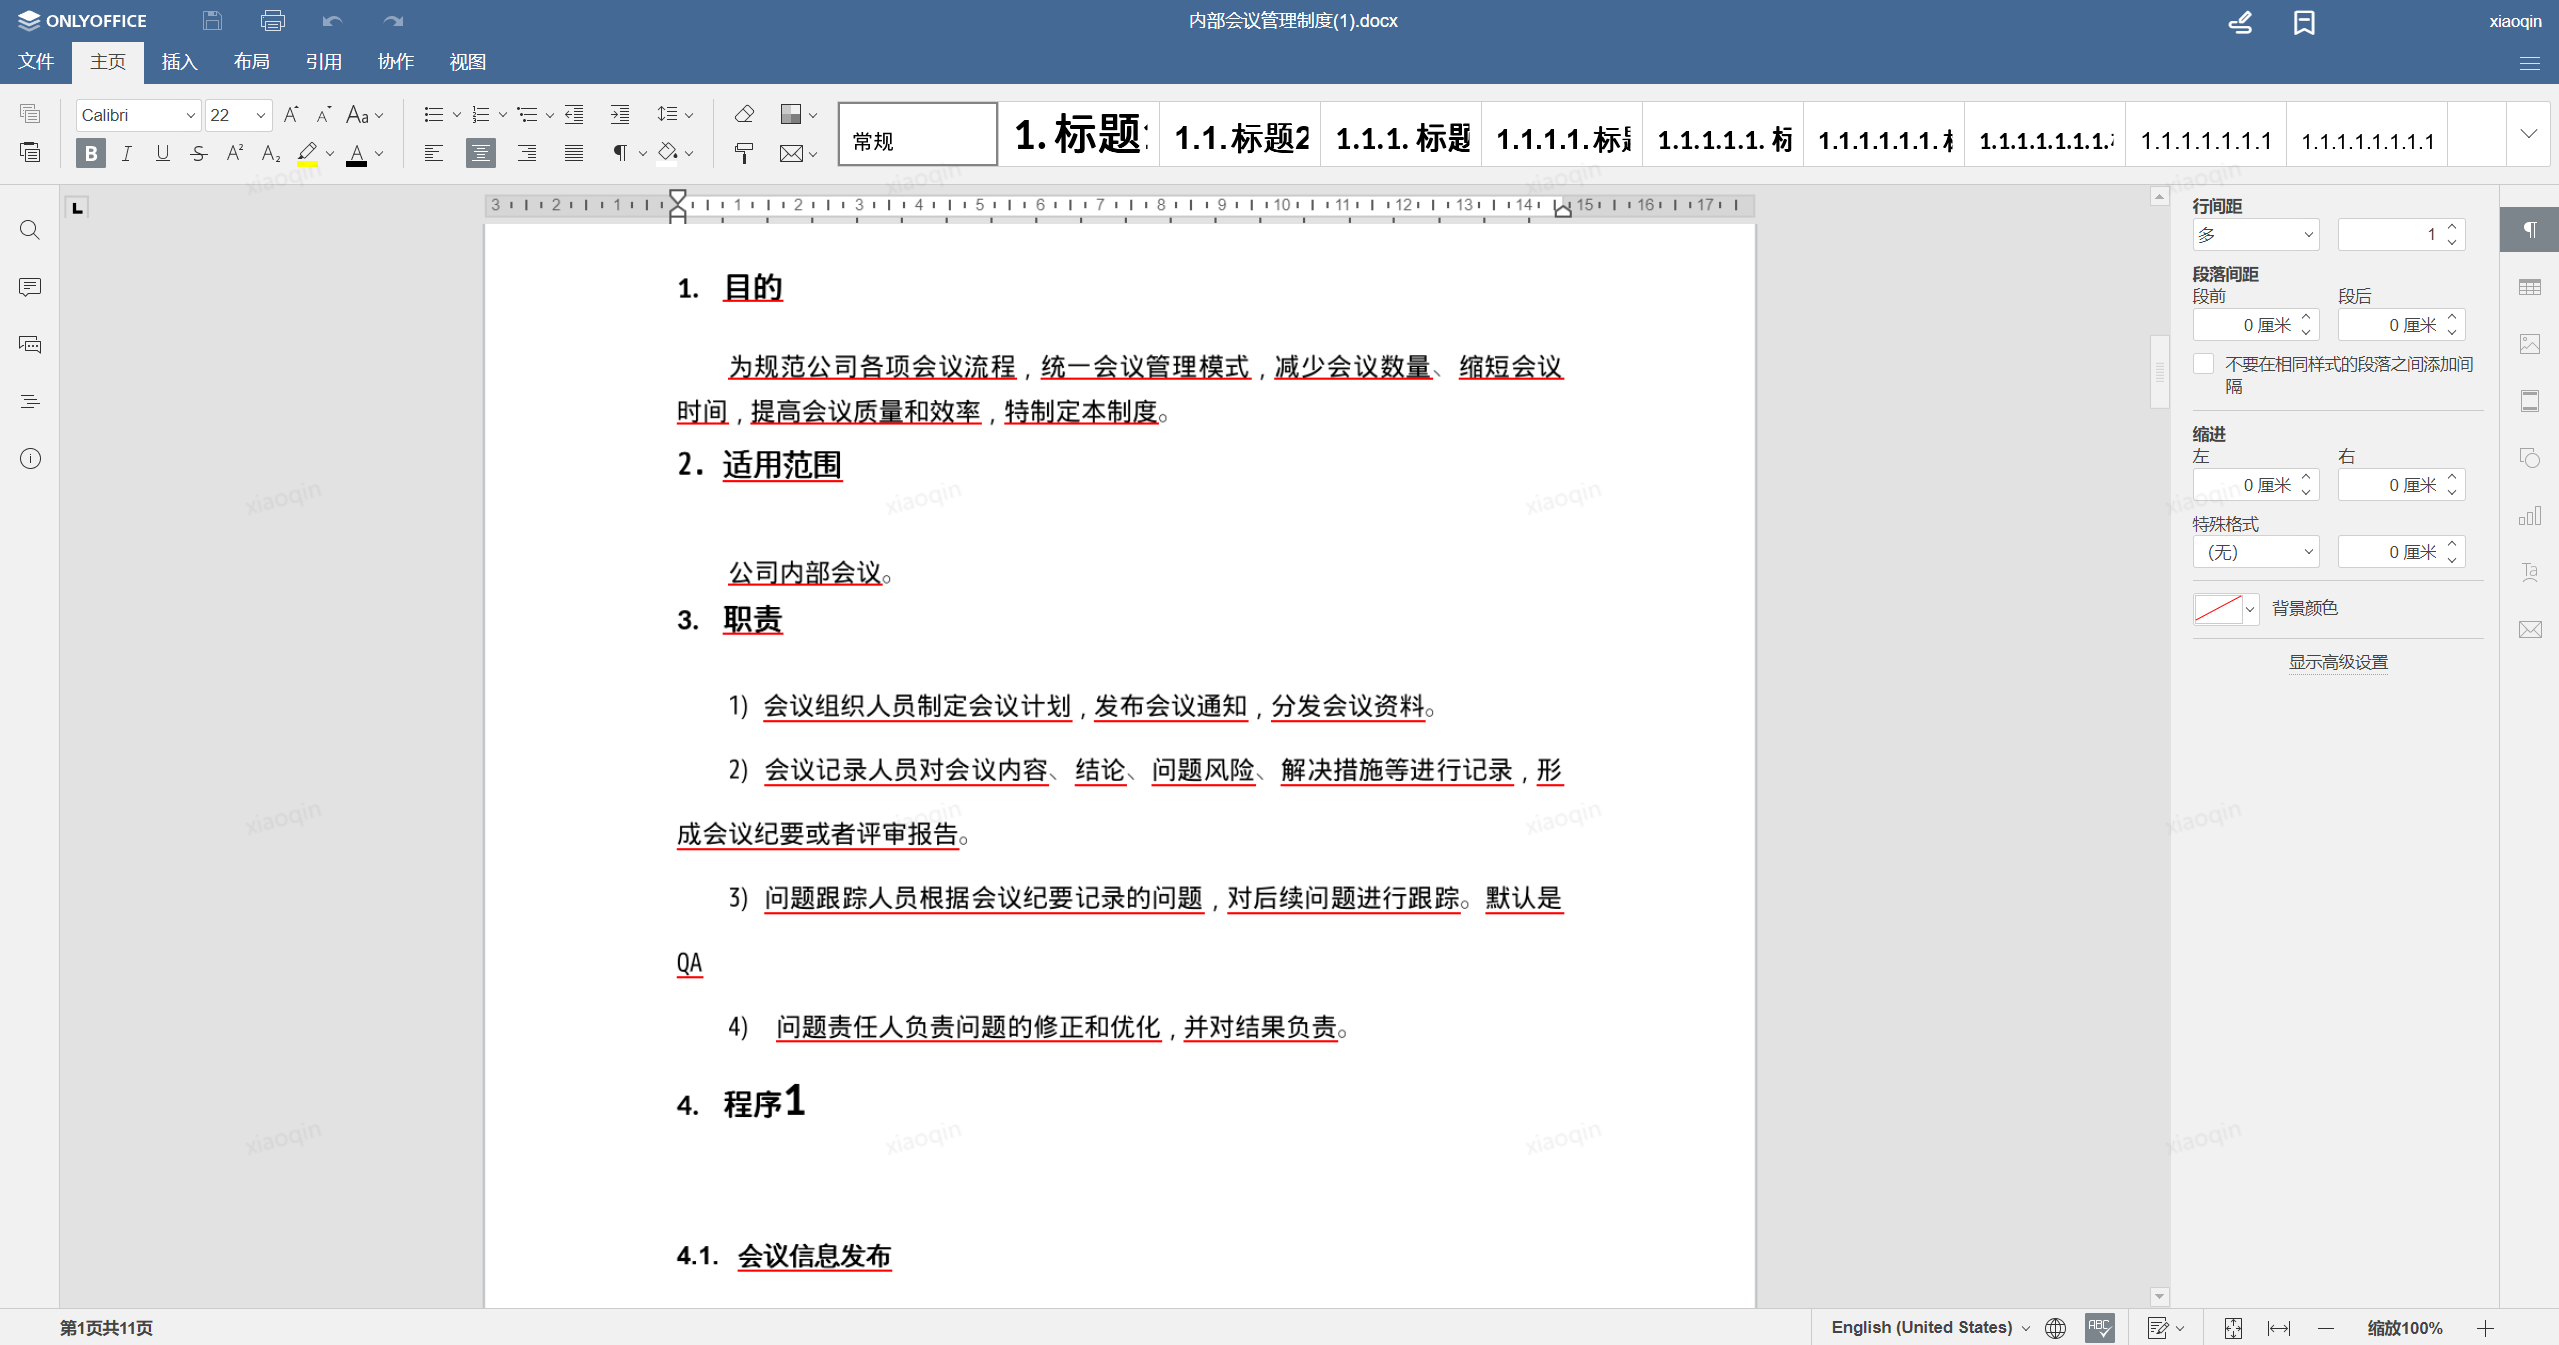Redo the last action
The image size is (2559, 1345).
(x=393, y=20)
